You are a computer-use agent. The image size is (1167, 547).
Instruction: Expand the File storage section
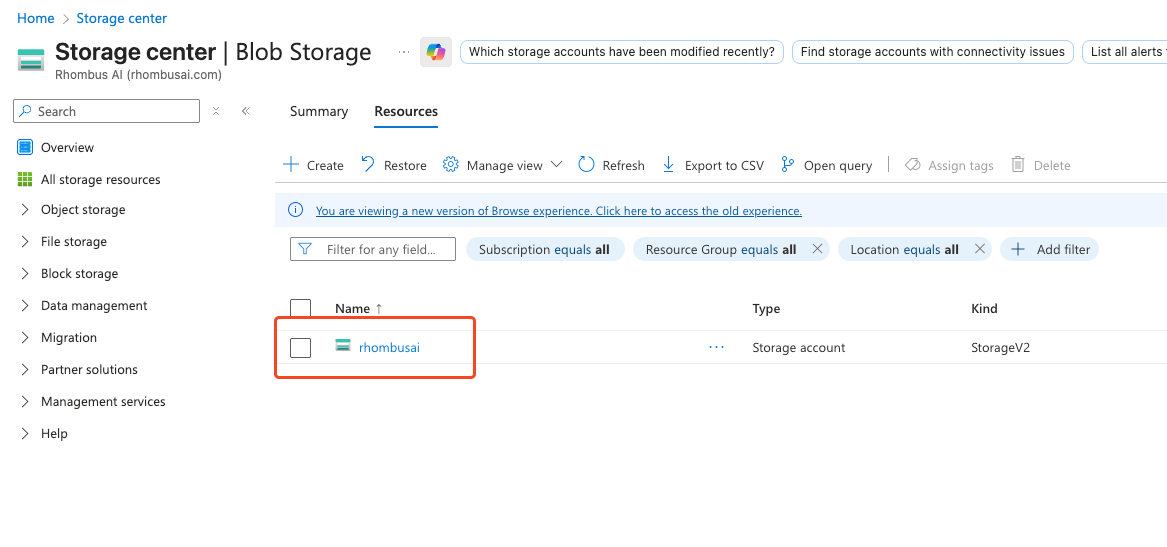point(25,242)
